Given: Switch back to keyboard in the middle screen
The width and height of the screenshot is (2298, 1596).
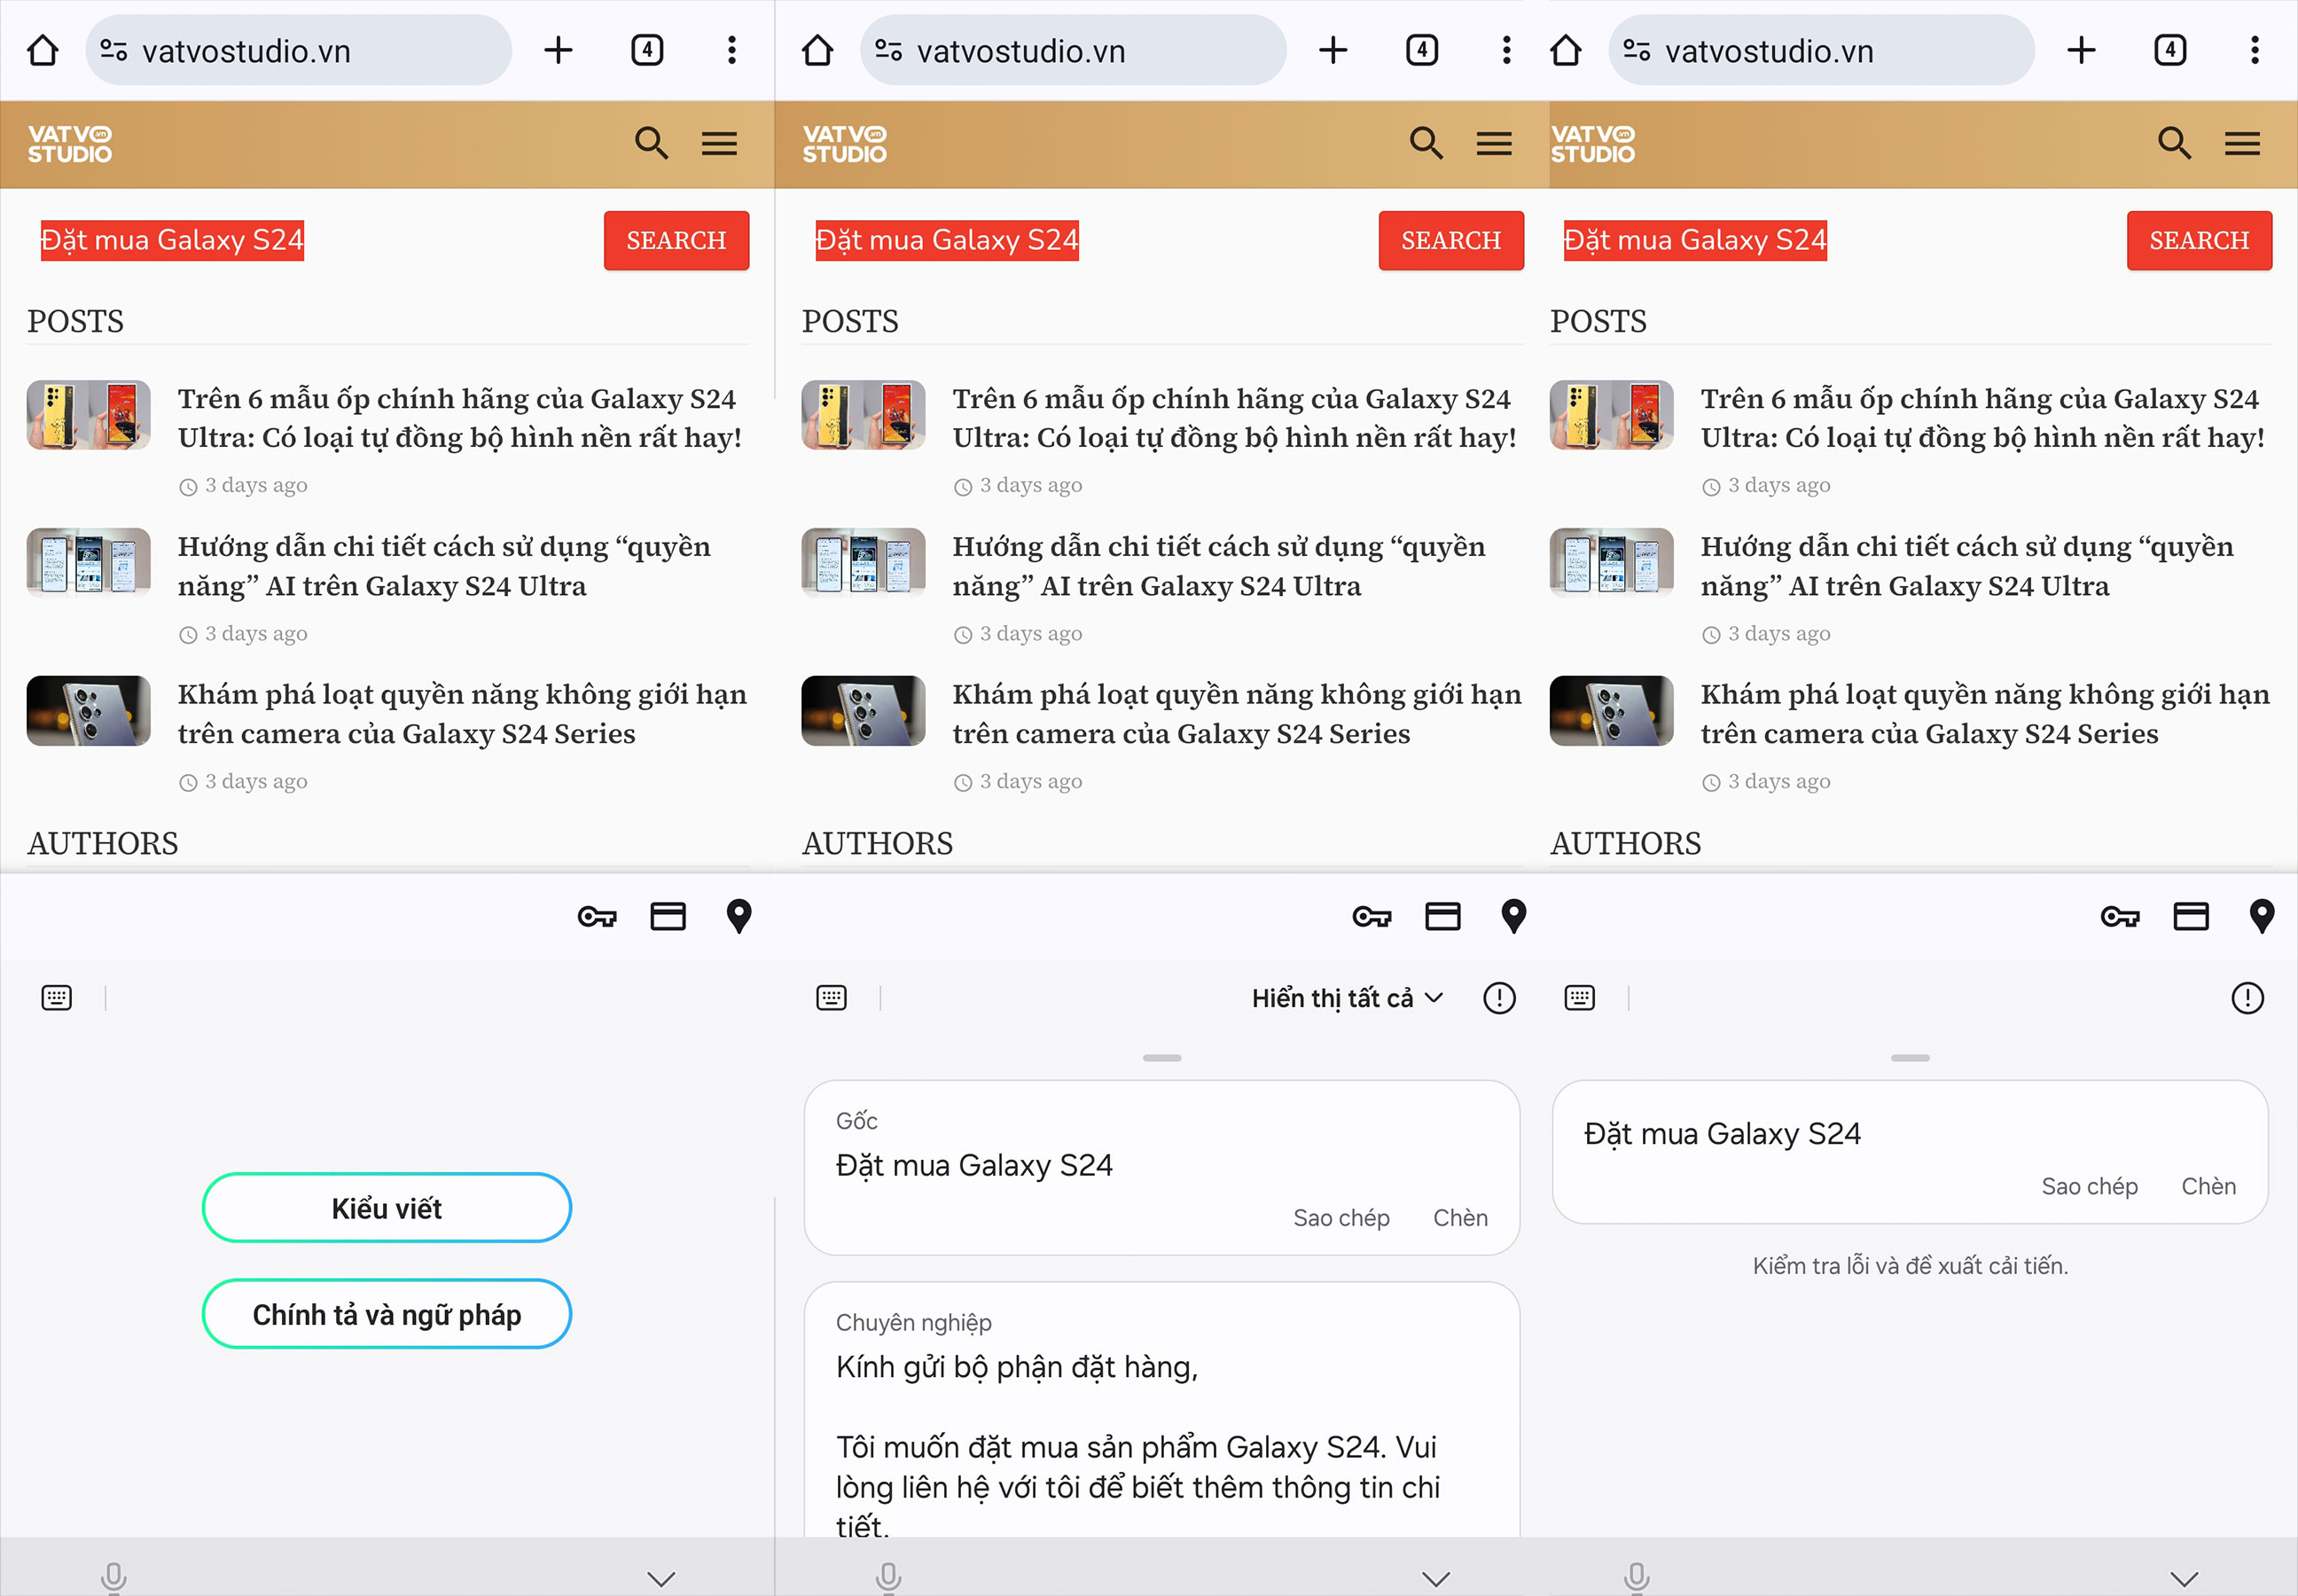Looking at the screenshot, I should point(832,998).
